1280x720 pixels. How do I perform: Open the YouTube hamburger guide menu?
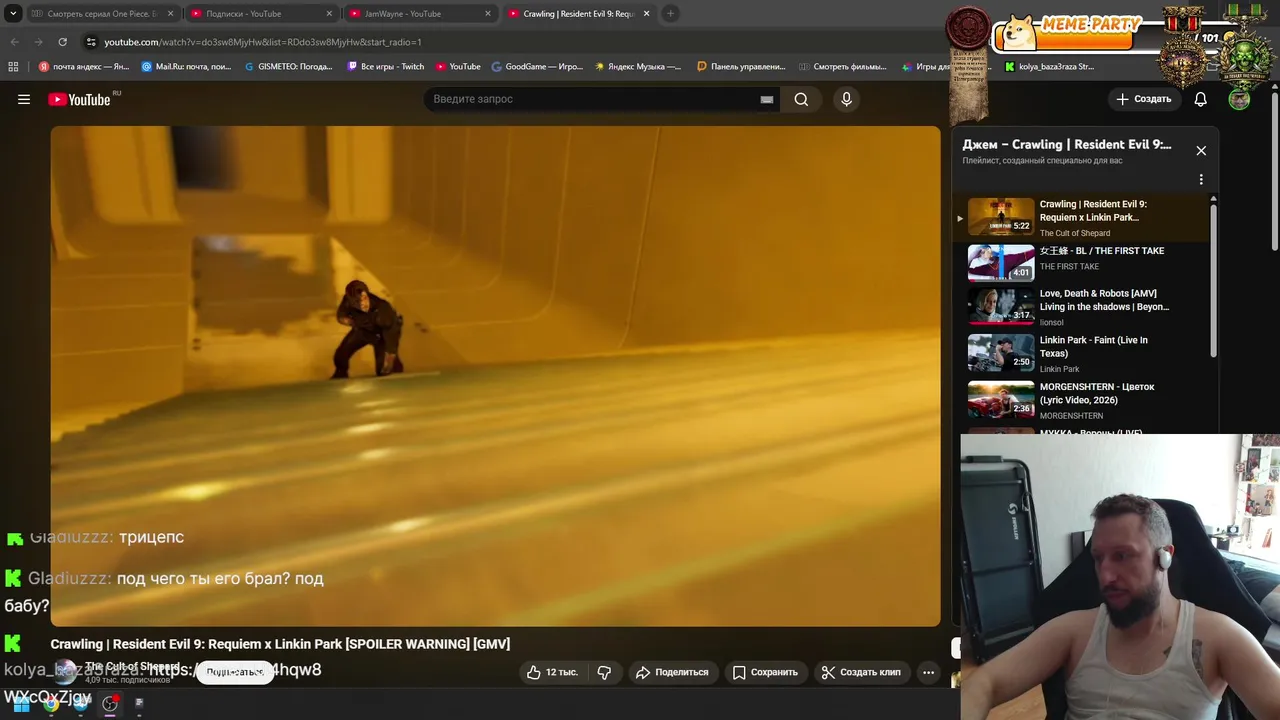pyautogui.click(x=24, y=99)
